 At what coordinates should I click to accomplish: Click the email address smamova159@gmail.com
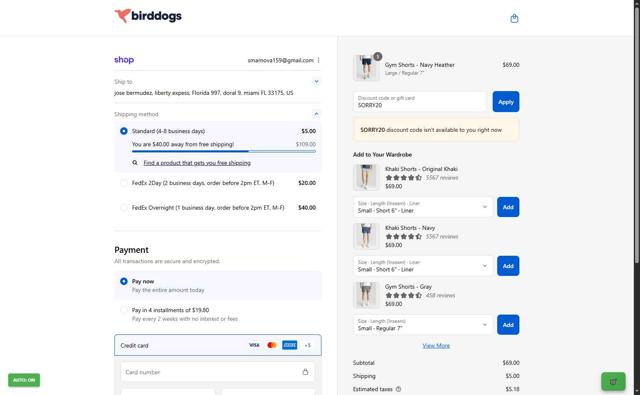tap(280, 60)
